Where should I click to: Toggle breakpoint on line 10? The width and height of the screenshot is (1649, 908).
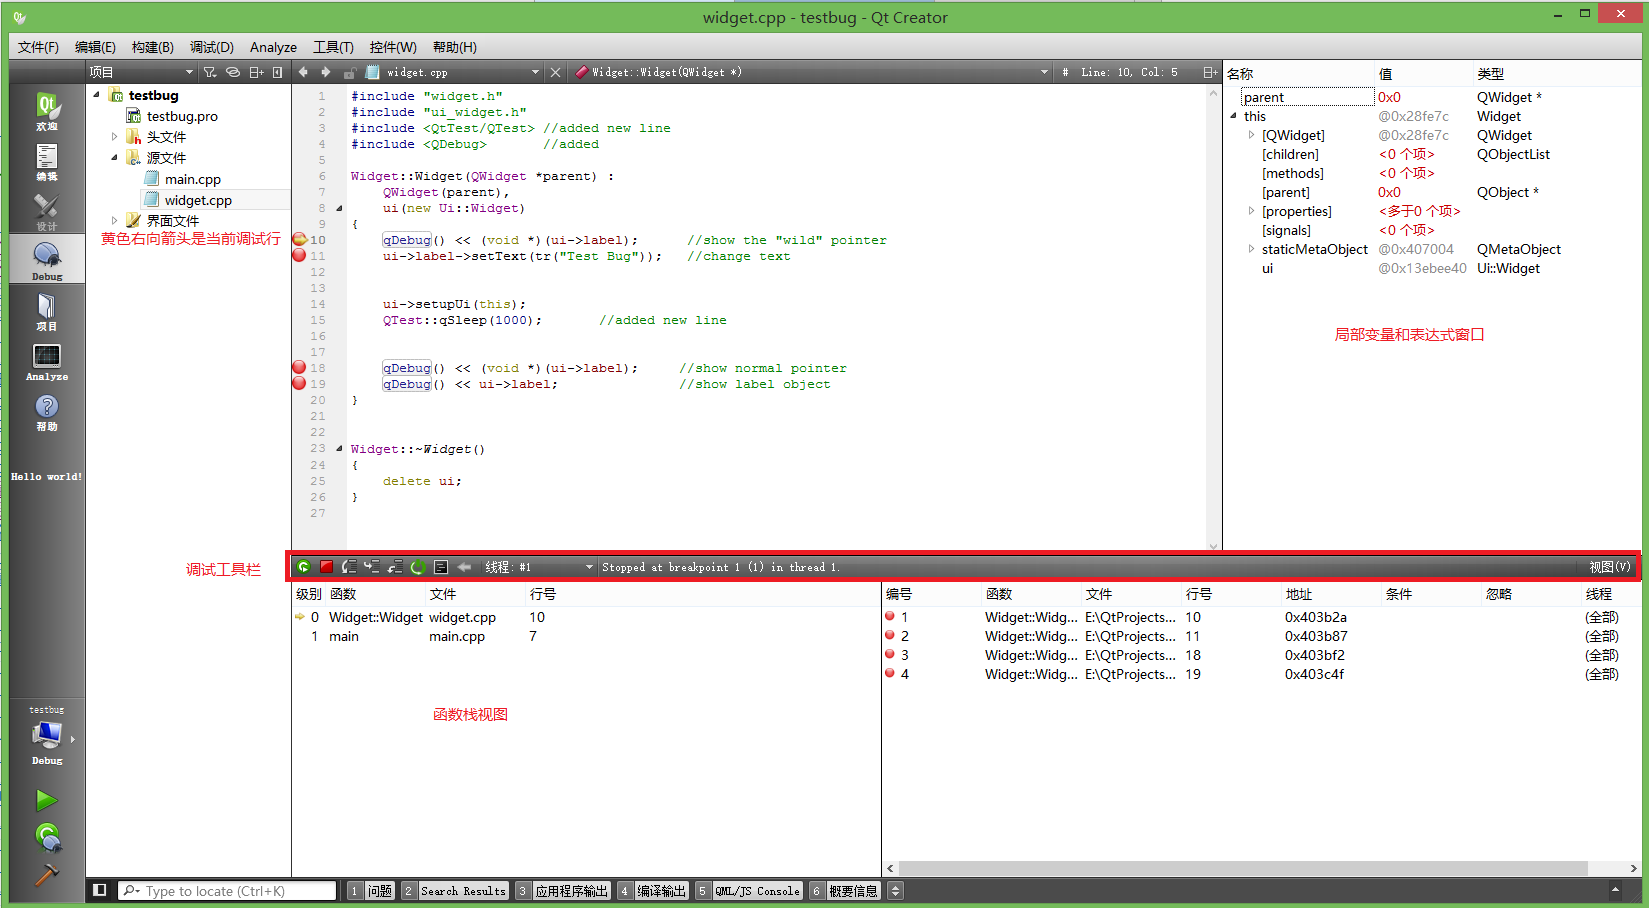(299, 240)
